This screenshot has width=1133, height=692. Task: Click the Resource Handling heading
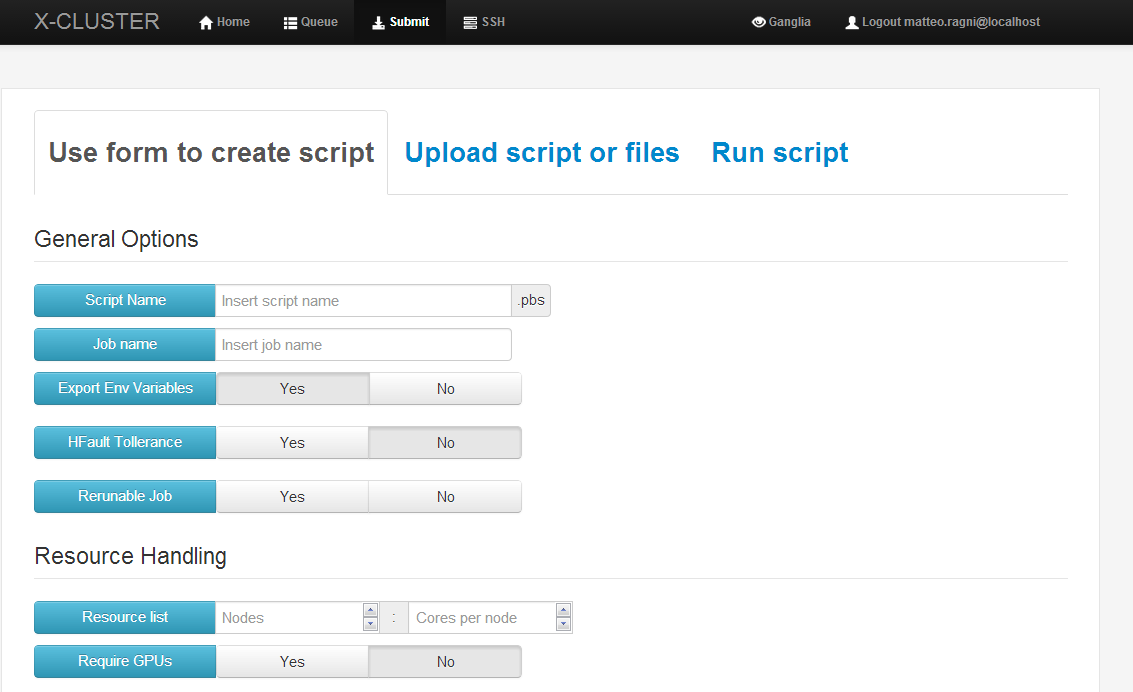(131, 556)
